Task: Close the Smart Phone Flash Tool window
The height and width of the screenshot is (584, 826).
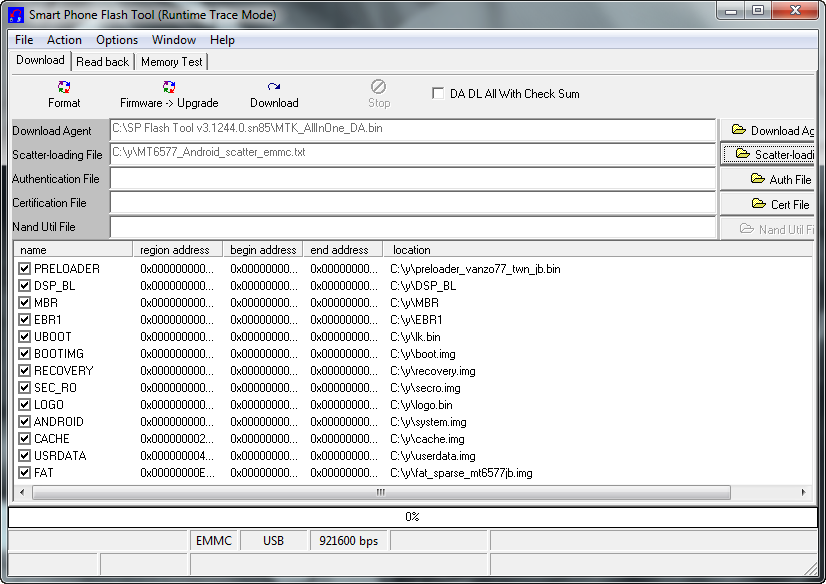Action: [795, 10]
